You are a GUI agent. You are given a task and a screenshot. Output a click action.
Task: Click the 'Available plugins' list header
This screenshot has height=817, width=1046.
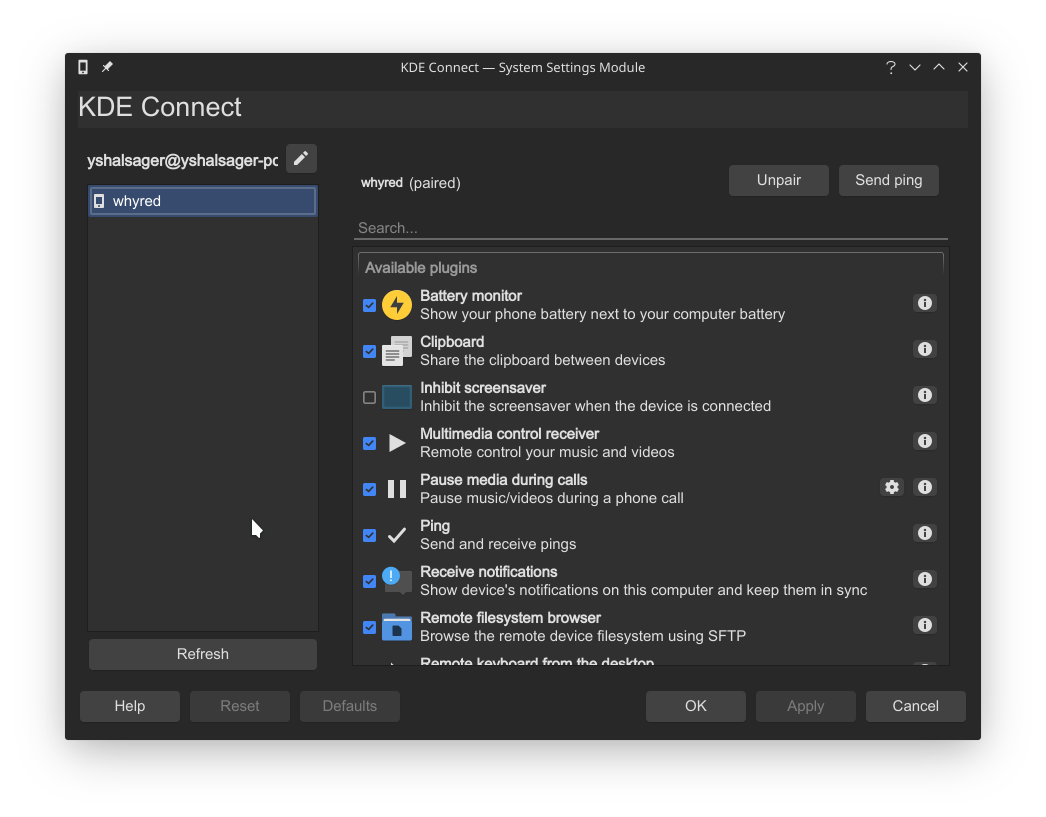tap(421, 268)
